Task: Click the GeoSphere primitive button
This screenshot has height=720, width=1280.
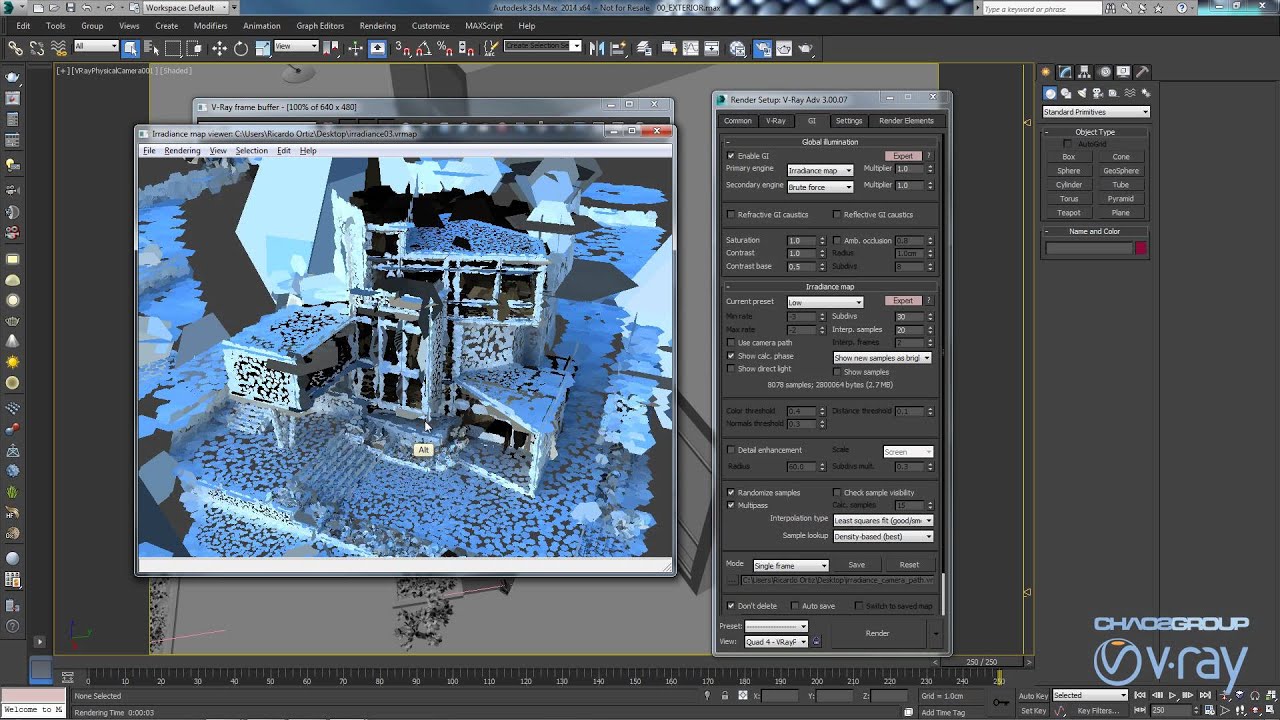Action: coord(1121,171)
